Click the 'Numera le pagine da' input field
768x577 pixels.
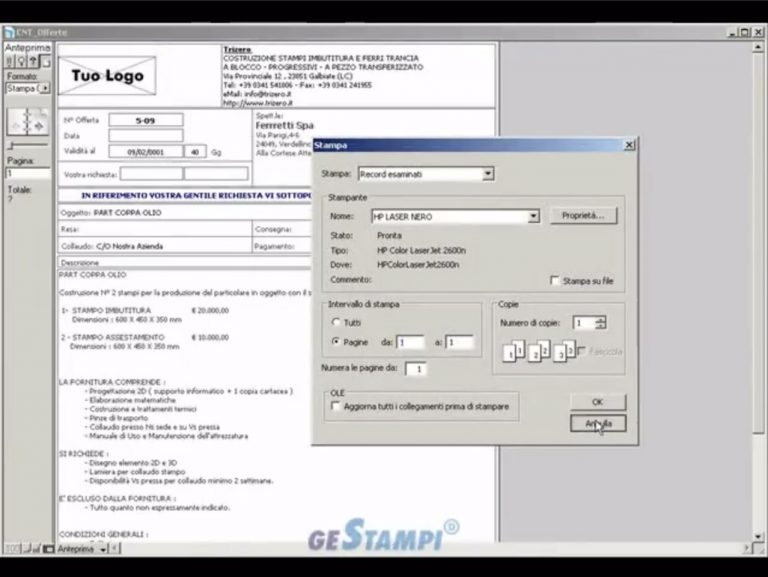[415, 369]
